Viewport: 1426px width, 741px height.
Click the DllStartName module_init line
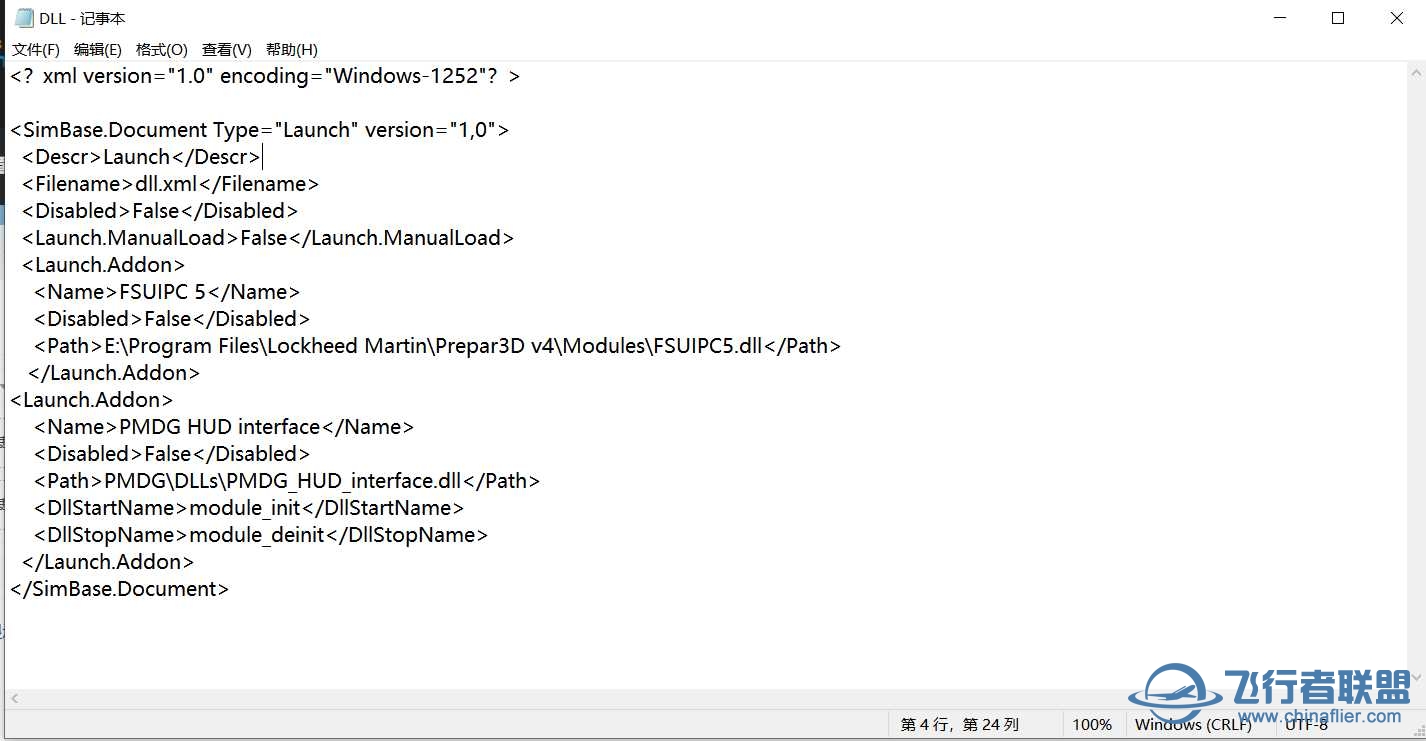point(249,508)
